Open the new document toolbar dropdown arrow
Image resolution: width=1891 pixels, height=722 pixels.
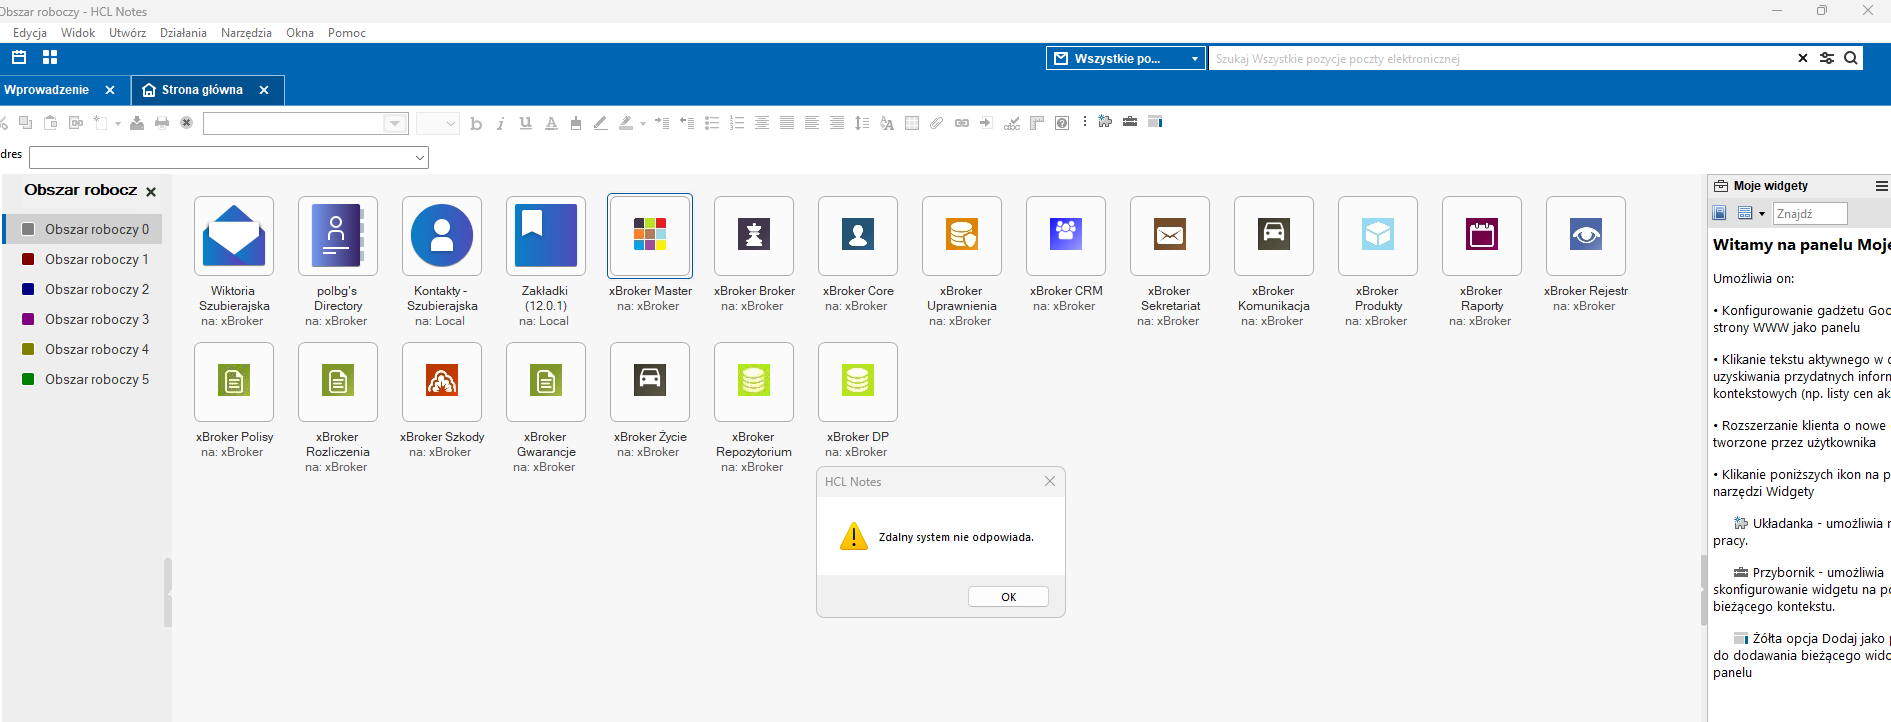(118, 124)
